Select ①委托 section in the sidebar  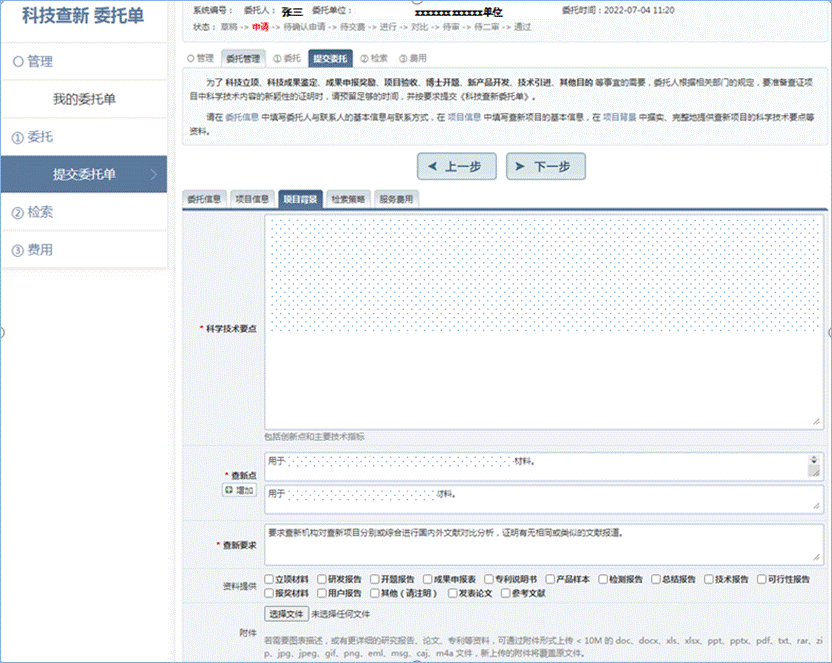click(84, 137)
